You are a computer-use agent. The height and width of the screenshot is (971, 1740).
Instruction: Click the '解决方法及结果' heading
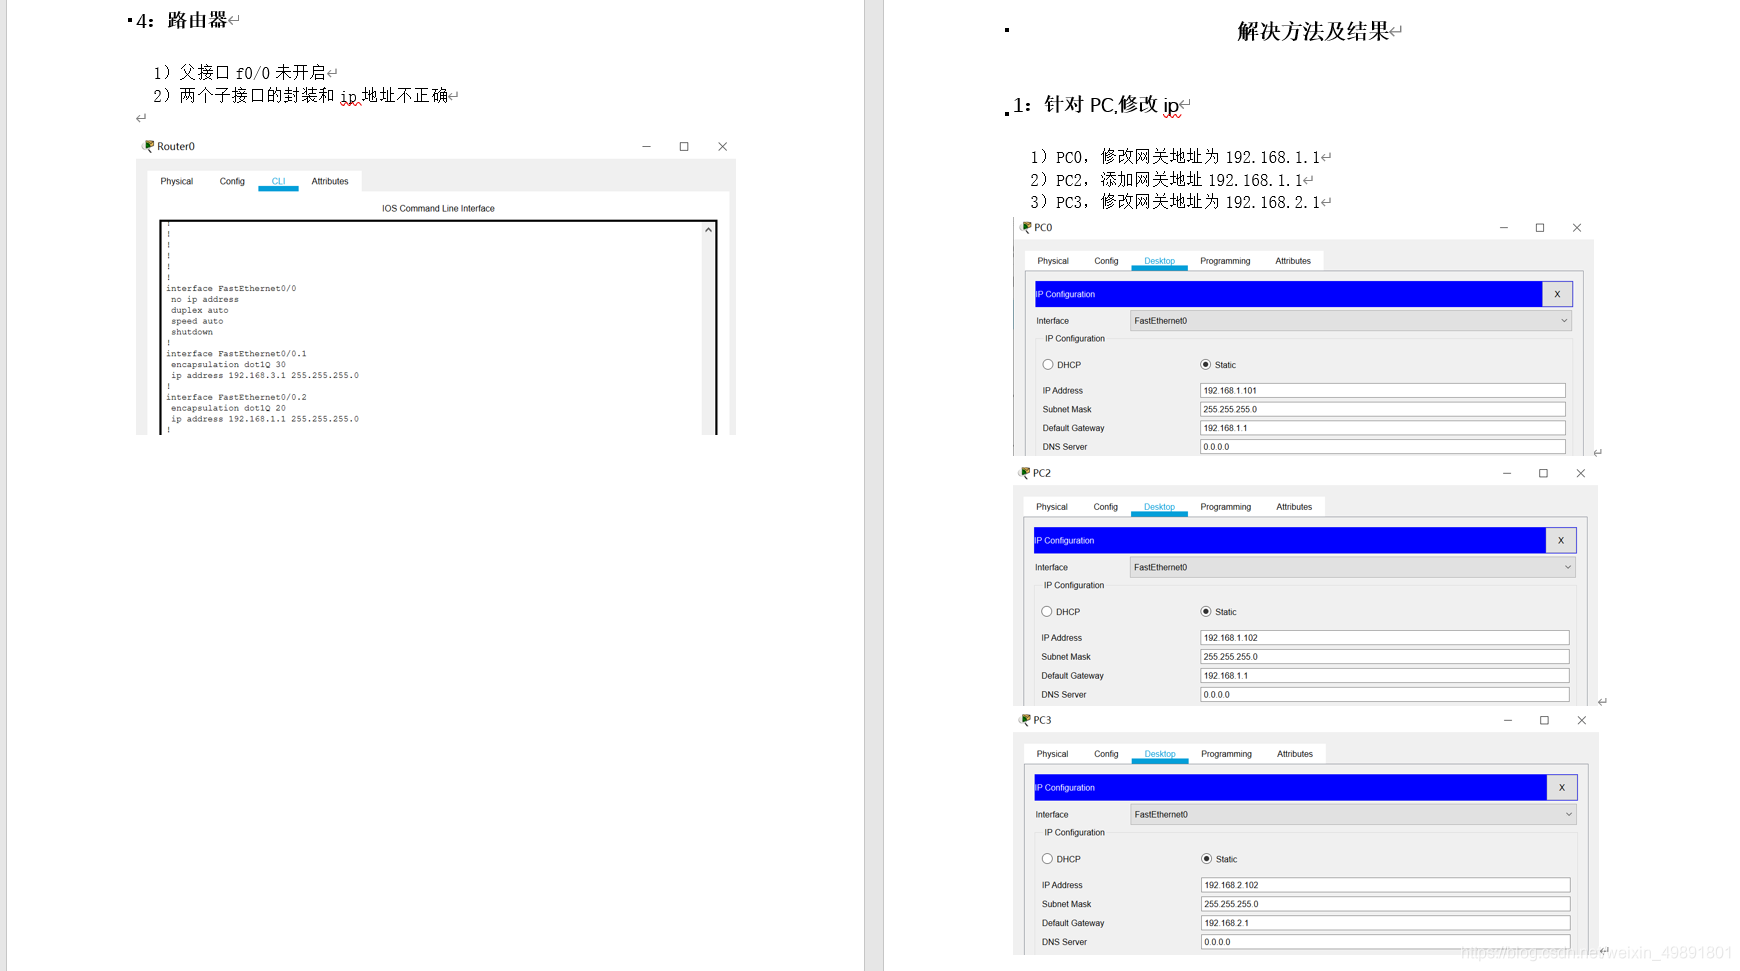1313,32
